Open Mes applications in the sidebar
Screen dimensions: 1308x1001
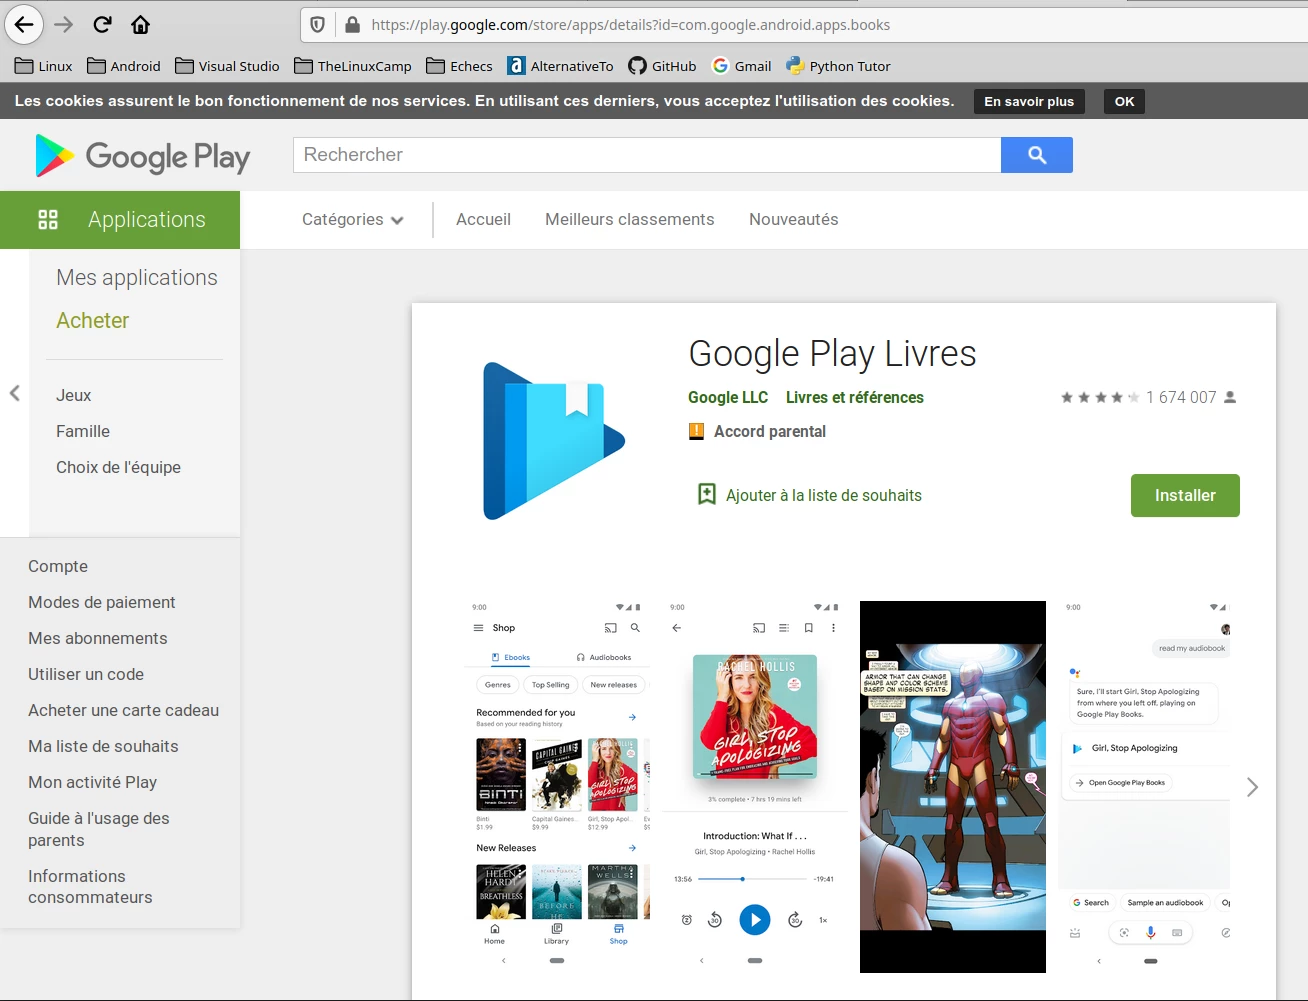[137, 277]
